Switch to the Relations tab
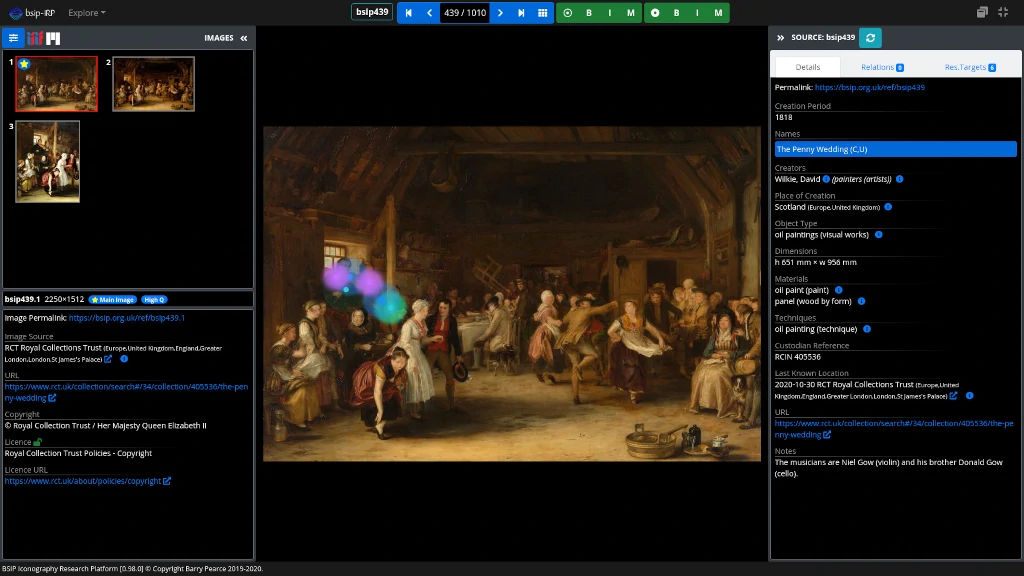This screenshot has height=576, width=1024. point(882,67)
